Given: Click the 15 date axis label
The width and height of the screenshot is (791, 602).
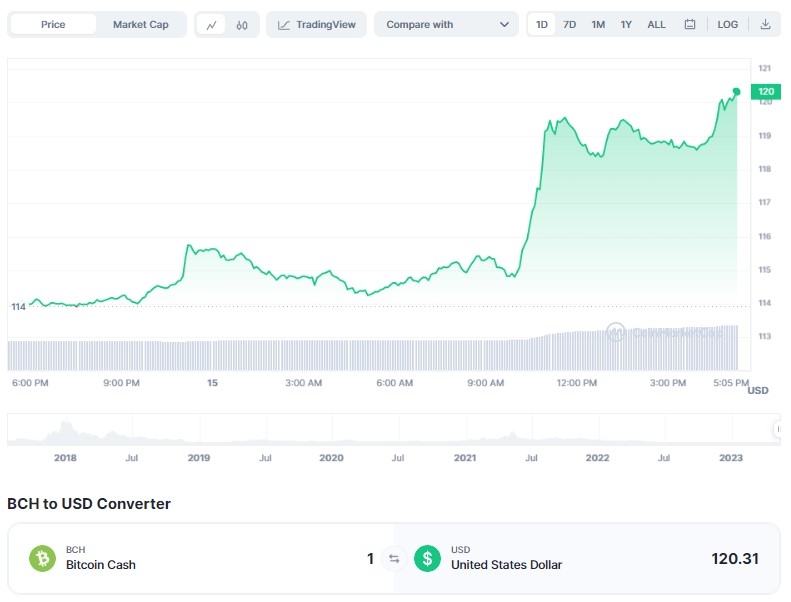Looking at the screenshot, I should 212,383.
